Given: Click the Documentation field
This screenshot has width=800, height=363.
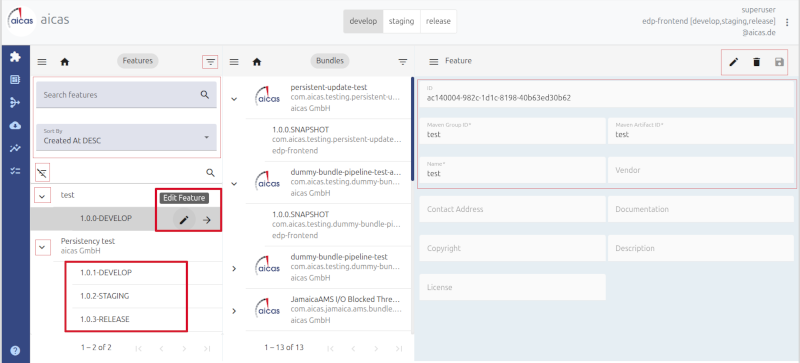Looking at the screenshot, I should [x=701, y=209].
